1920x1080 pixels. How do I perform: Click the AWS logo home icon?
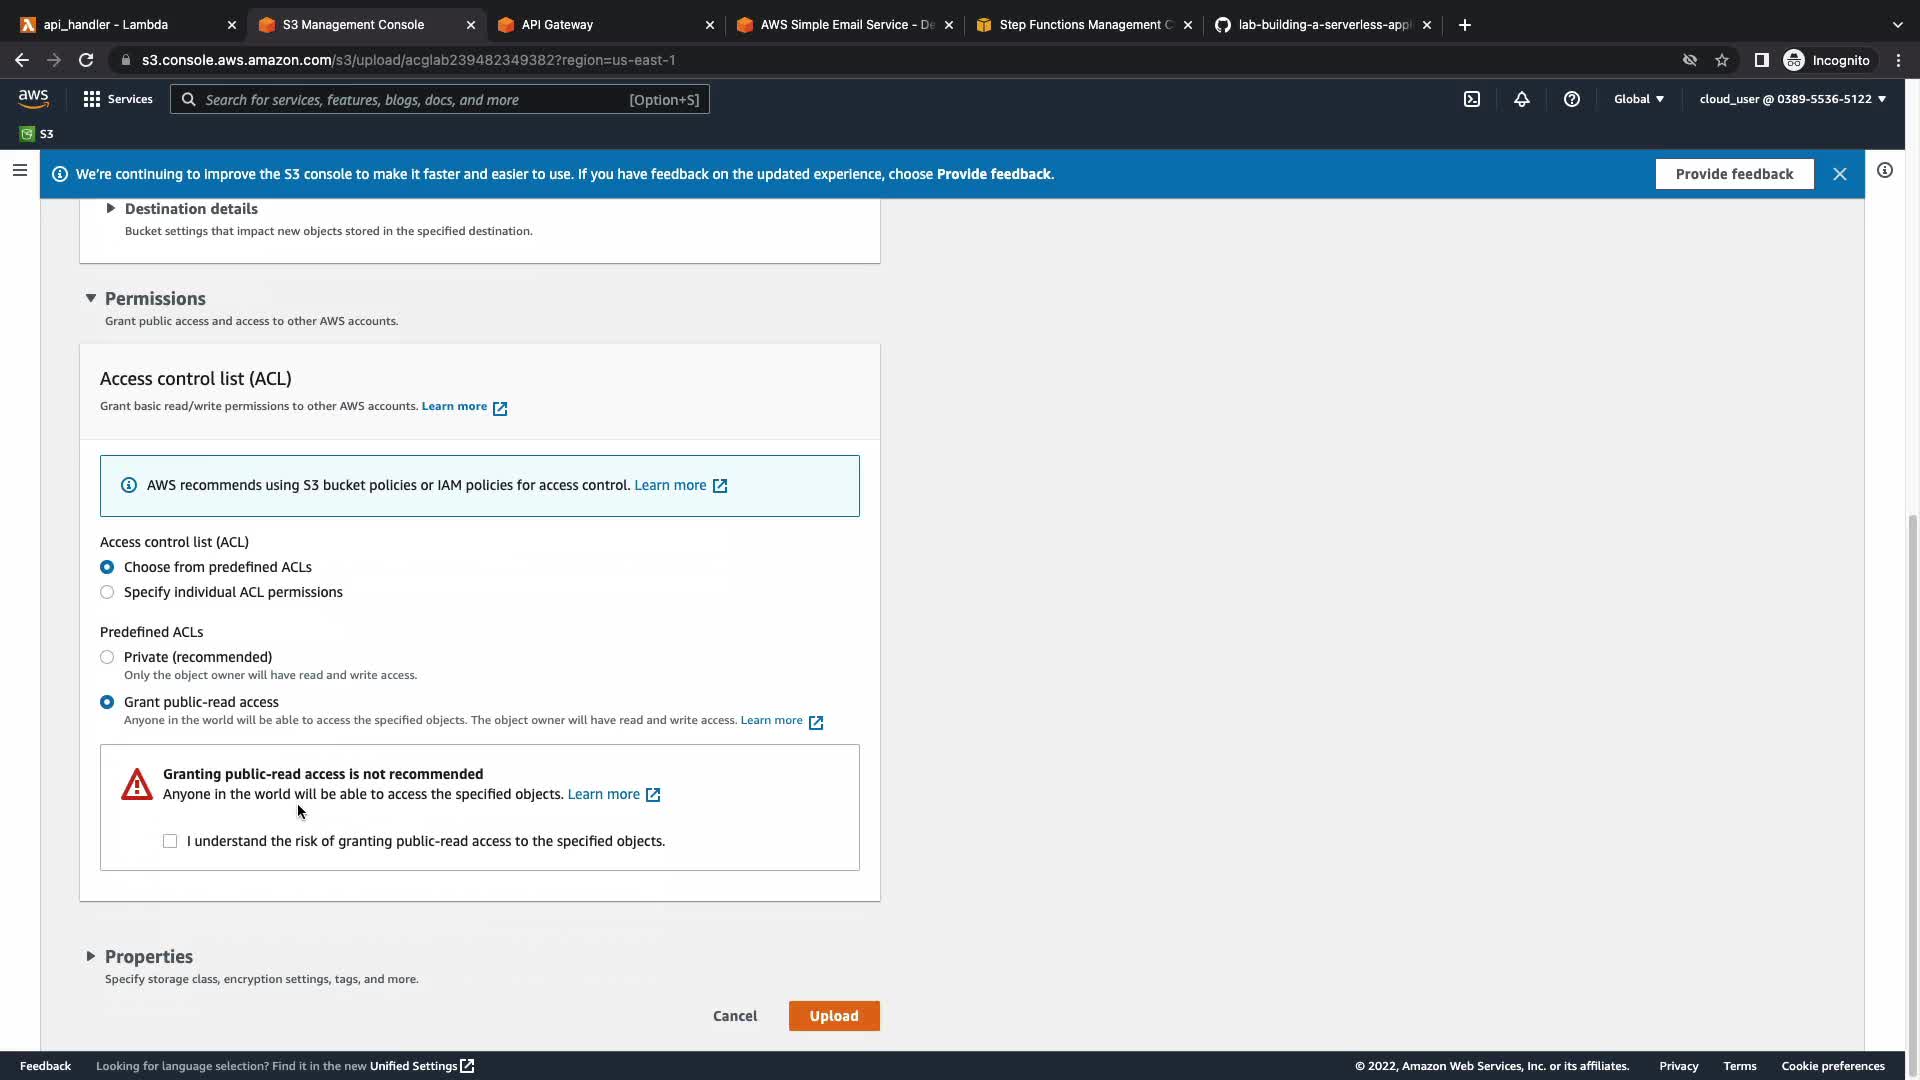pyautogui.click(x=33, y=98)
